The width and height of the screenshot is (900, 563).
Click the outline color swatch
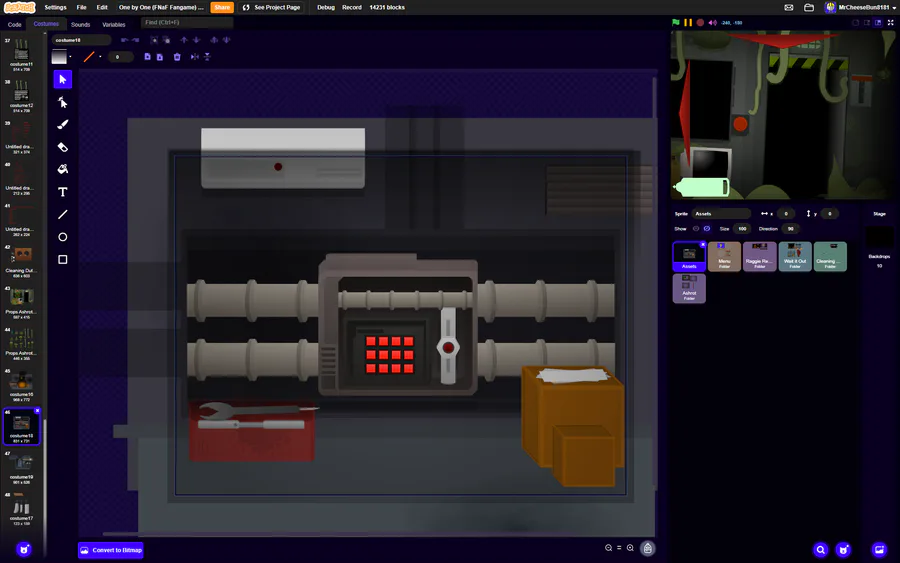(x=89, y=57)
